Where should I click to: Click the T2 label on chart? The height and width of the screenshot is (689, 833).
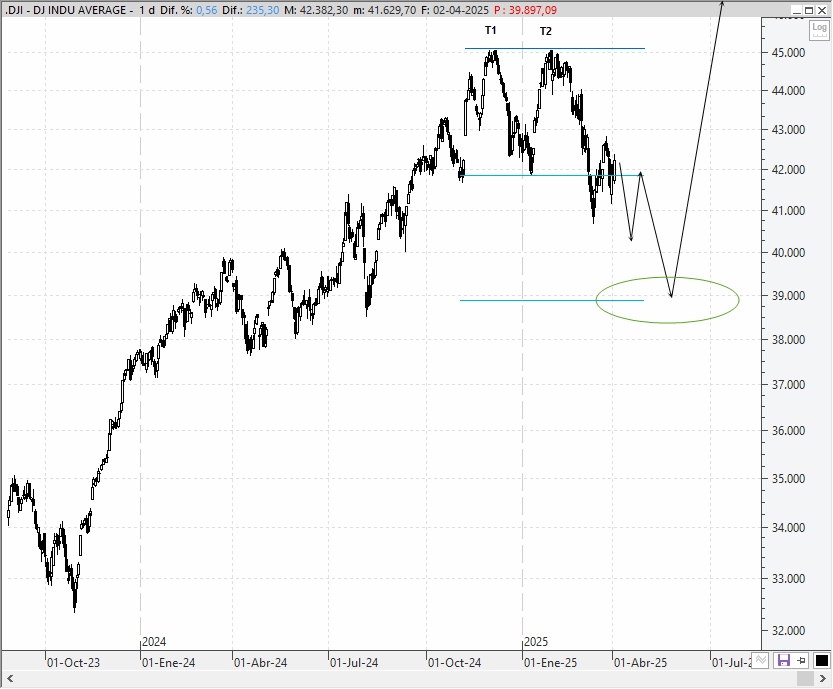point(546,31)
